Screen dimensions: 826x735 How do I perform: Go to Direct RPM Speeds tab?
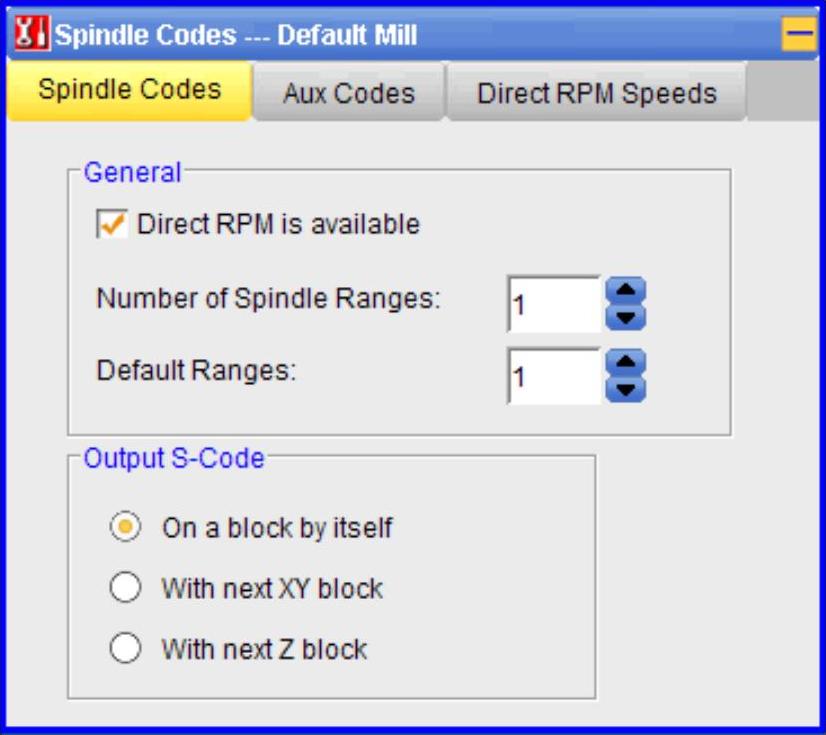596,94
